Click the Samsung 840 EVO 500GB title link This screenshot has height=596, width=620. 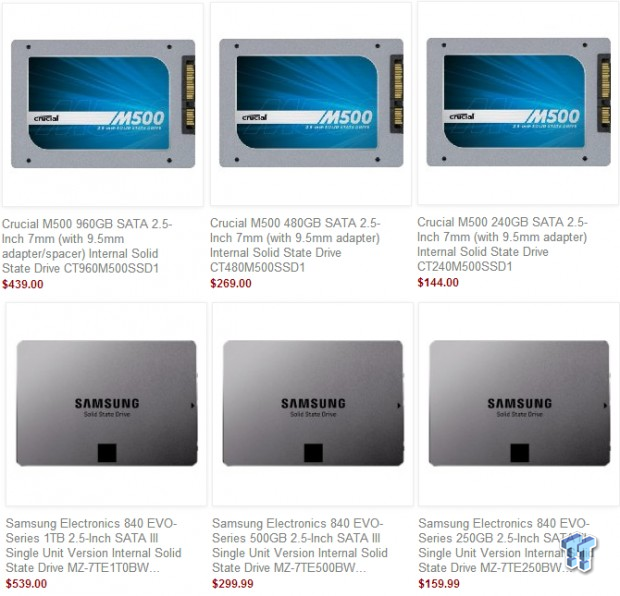point(300,545)
